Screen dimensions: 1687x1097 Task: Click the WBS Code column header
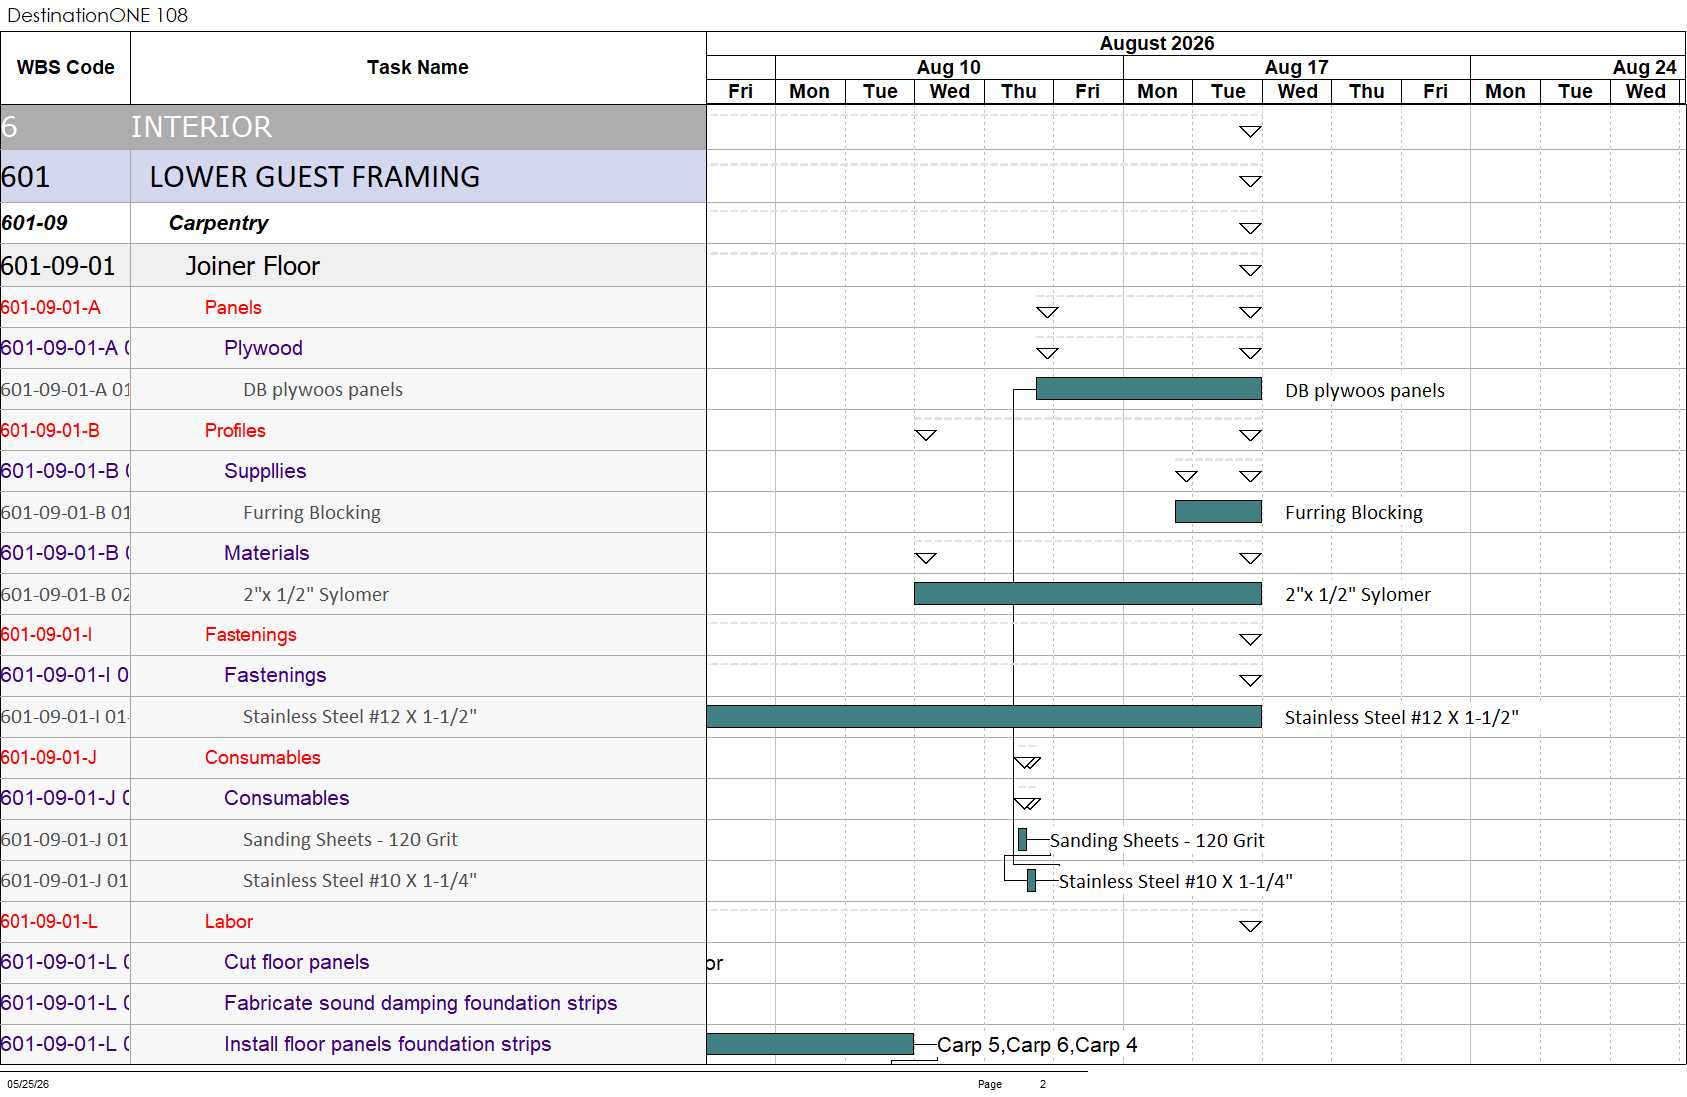coord(65,68)
